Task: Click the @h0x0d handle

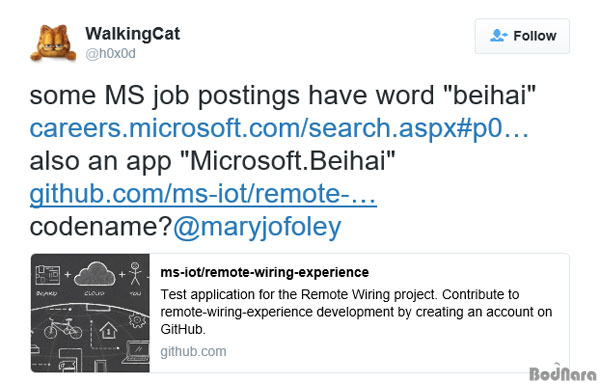Action: point(110,54)
